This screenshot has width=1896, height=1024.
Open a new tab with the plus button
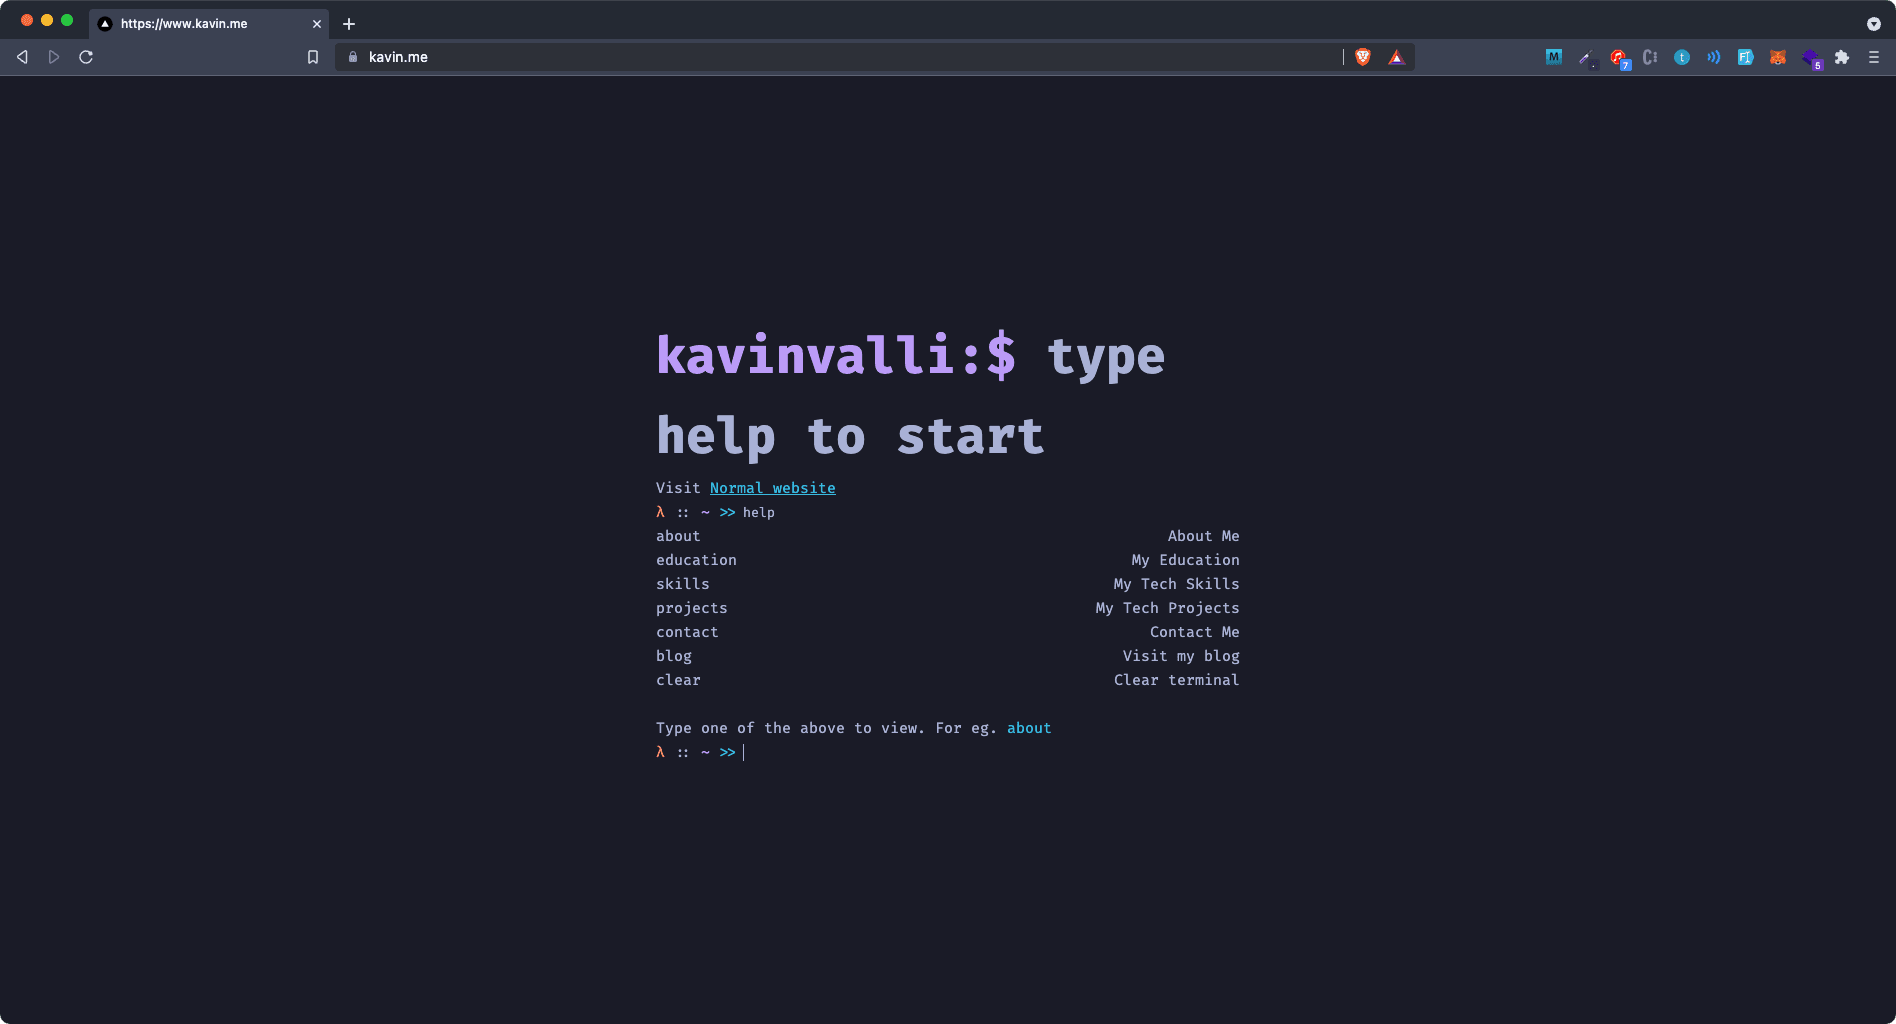348,23
